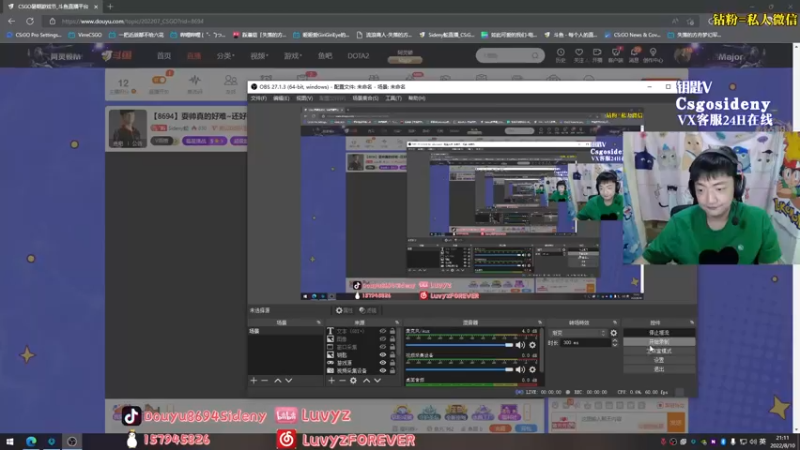Open the 场景集合(S) menu in OBS
The width and height of the screenshot is (800, 450).
coord(365,98)
